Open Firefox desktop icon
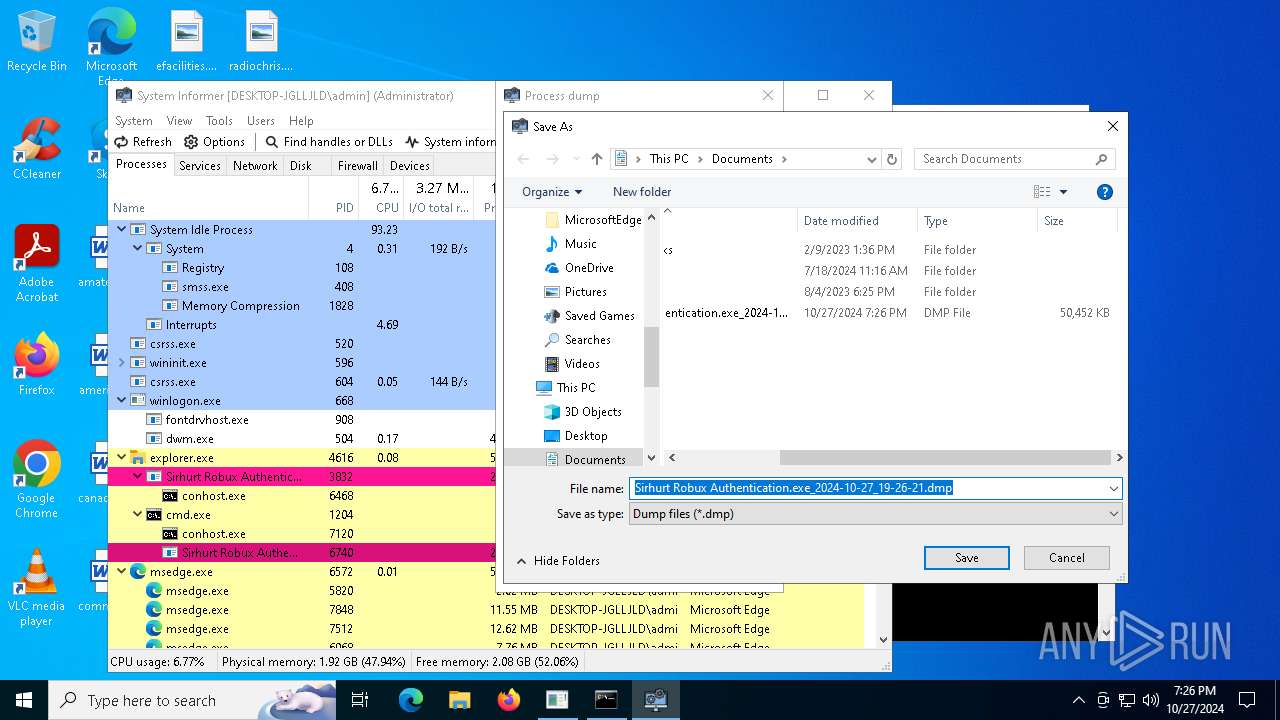This screenshot has width=1280, height=720. coord(37,365)
